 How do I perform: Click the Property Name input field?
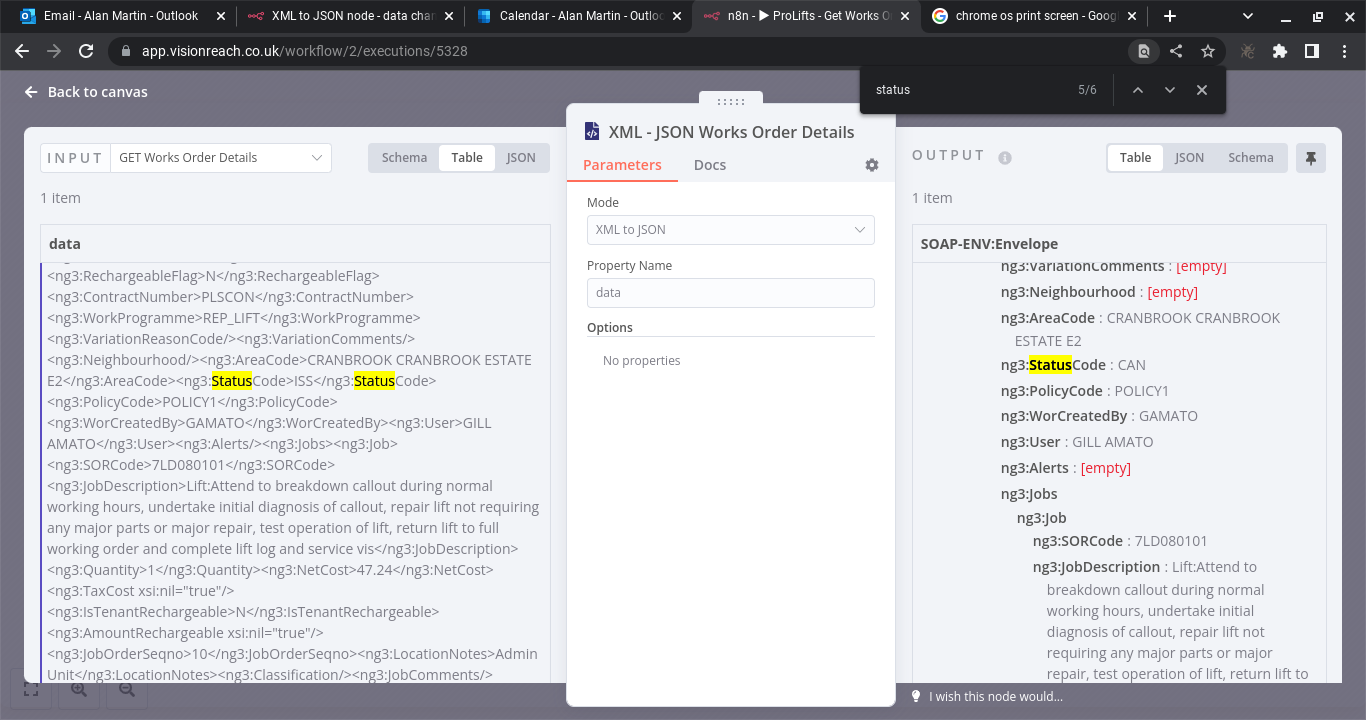pos(730,293)
